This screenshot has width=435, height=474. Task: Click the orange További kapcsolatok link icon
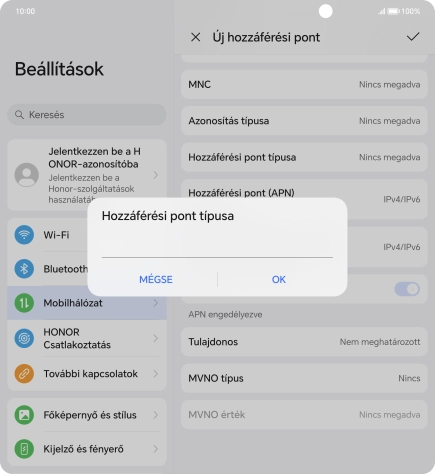coord(24,373)
